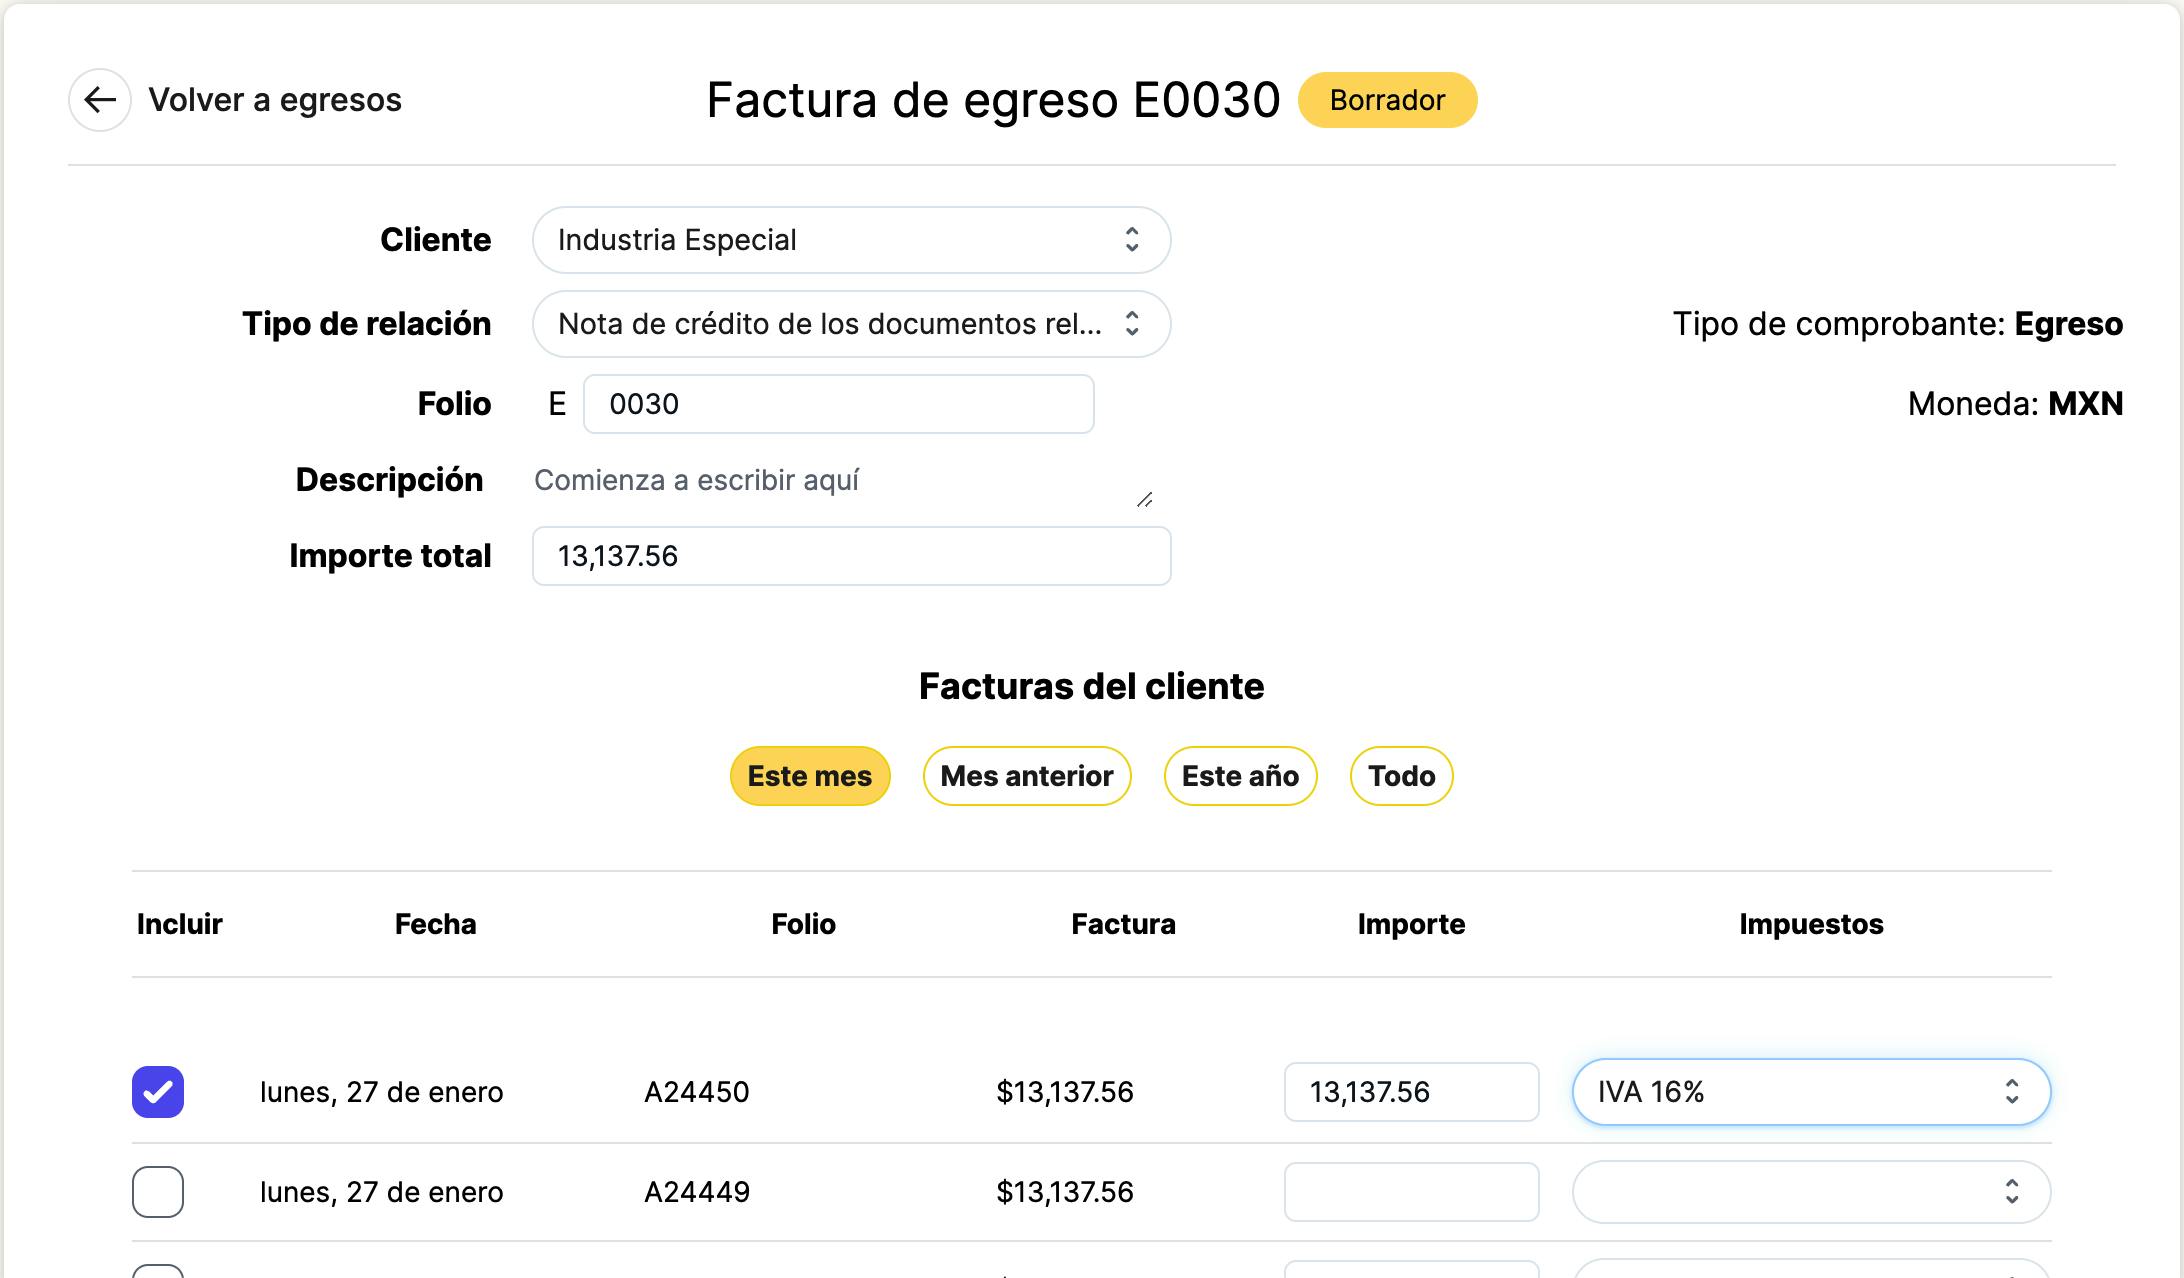Click Volver a egresos link
Image resolution: width=2184 pixels, height=1278 pixels.
pyautogui.click(x=275, y=100)
